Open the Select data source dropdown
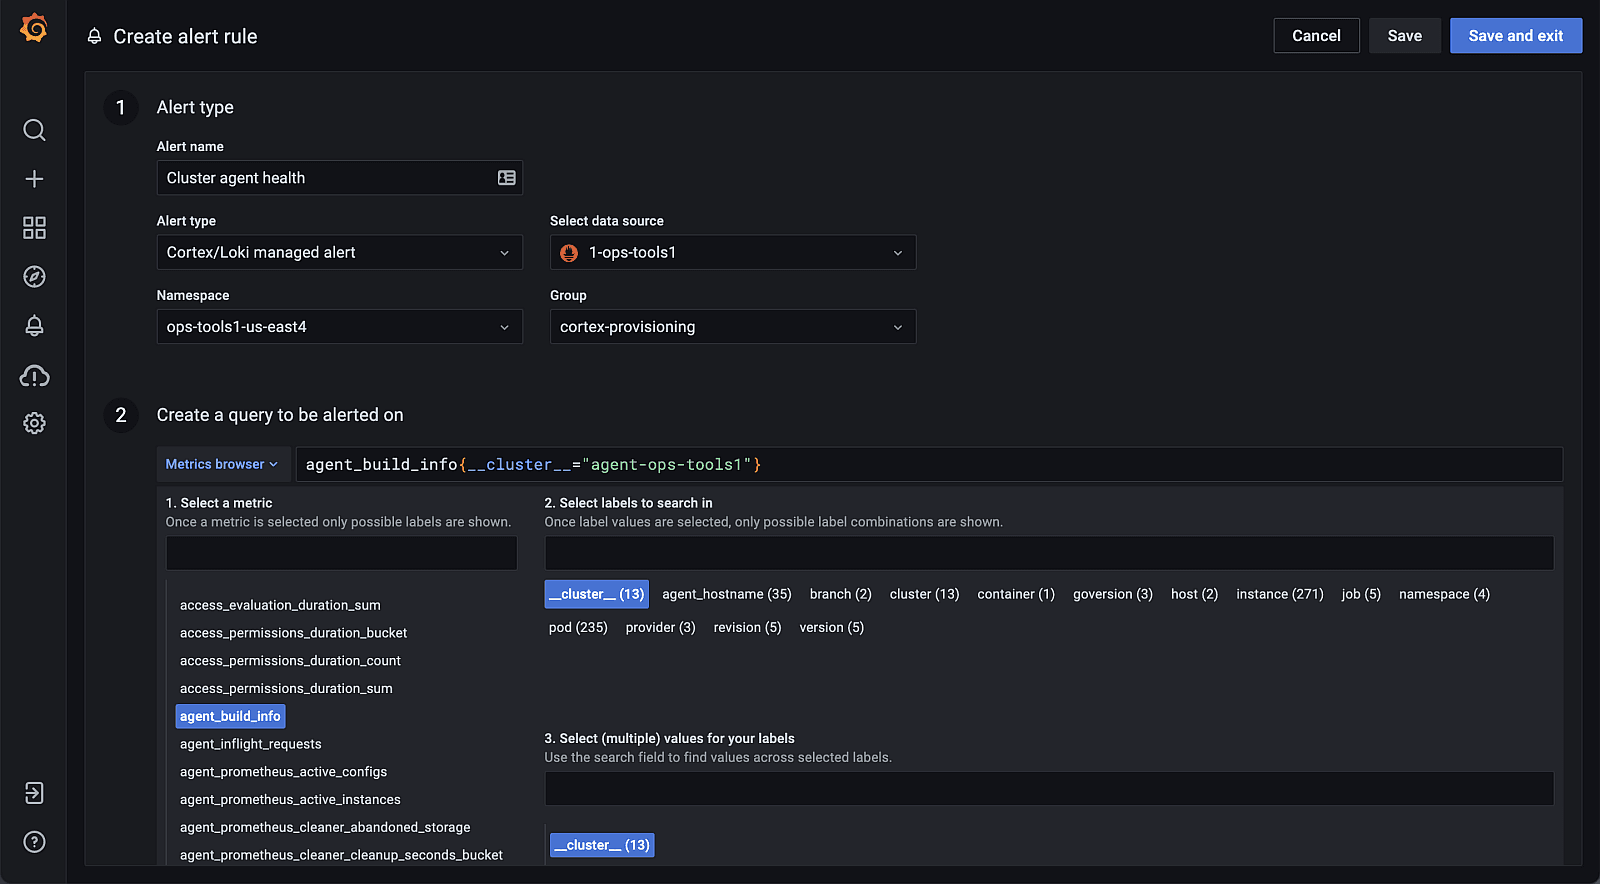 [732, 252]
